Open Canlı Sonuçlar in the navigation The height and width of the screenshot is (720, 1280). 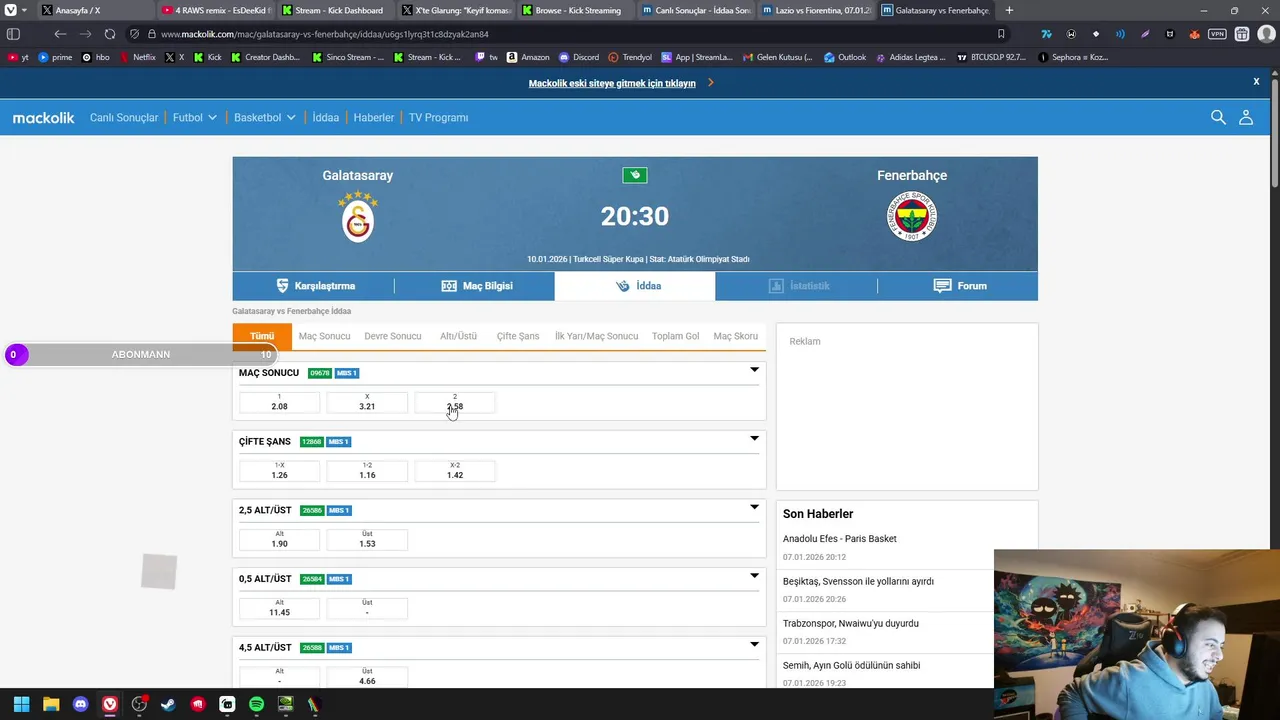pos(124,117)
